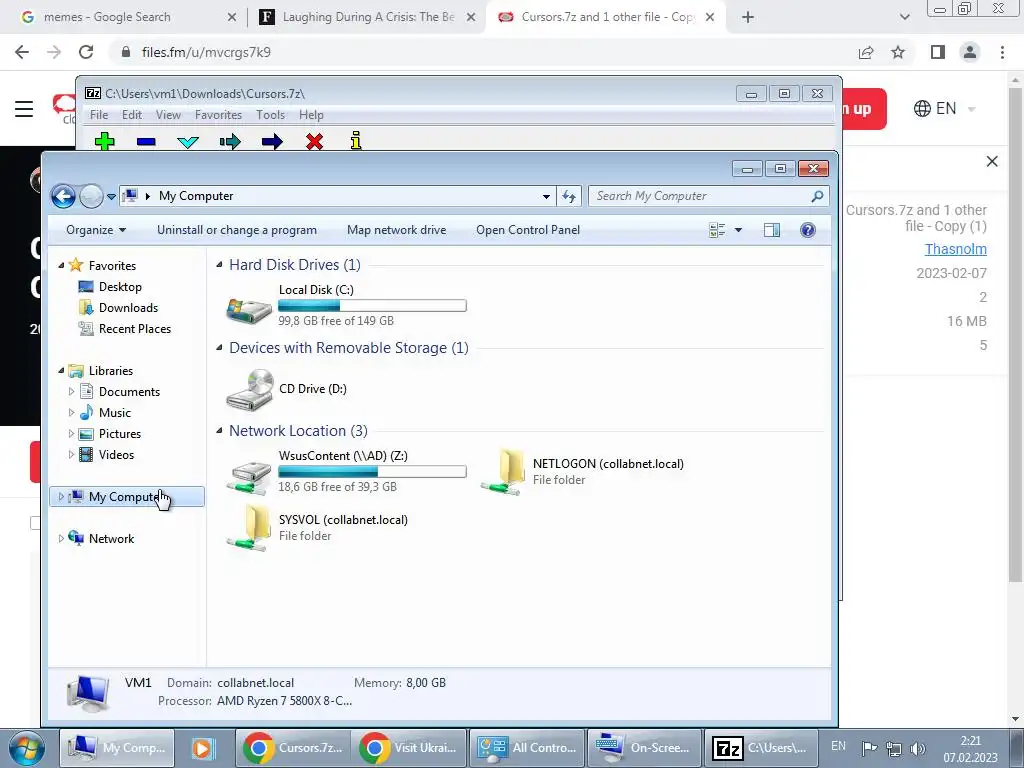
Task: Open the Chrome profile avatar icon
Action: (x=970, y=52)
